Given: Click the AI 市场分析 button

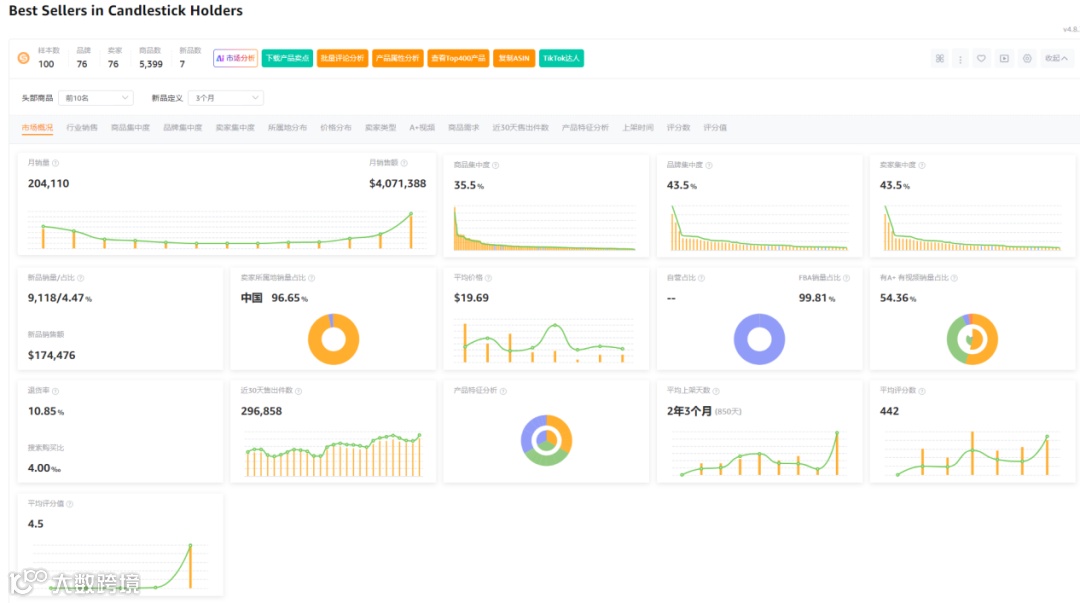Looking at the screenshot, I should click(x=235, y=59).
